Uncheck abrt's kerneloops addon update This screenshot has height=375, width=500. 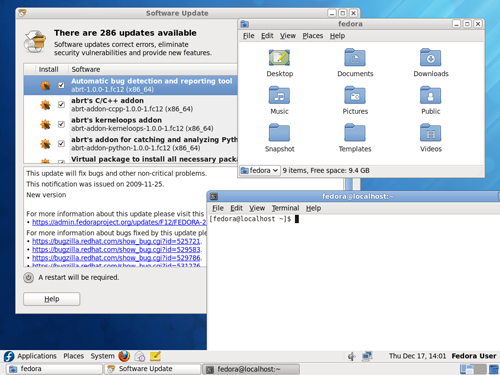pos(61,124)
